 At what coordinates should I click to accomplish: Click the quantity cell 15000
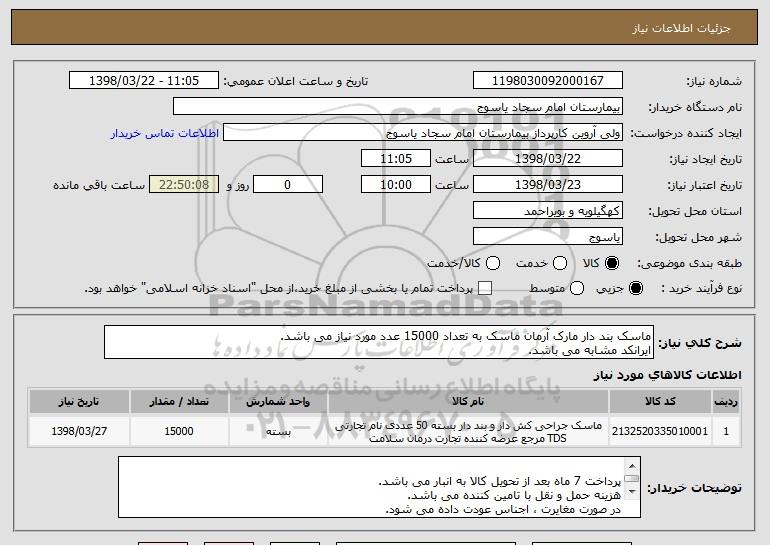coord(179,431)
